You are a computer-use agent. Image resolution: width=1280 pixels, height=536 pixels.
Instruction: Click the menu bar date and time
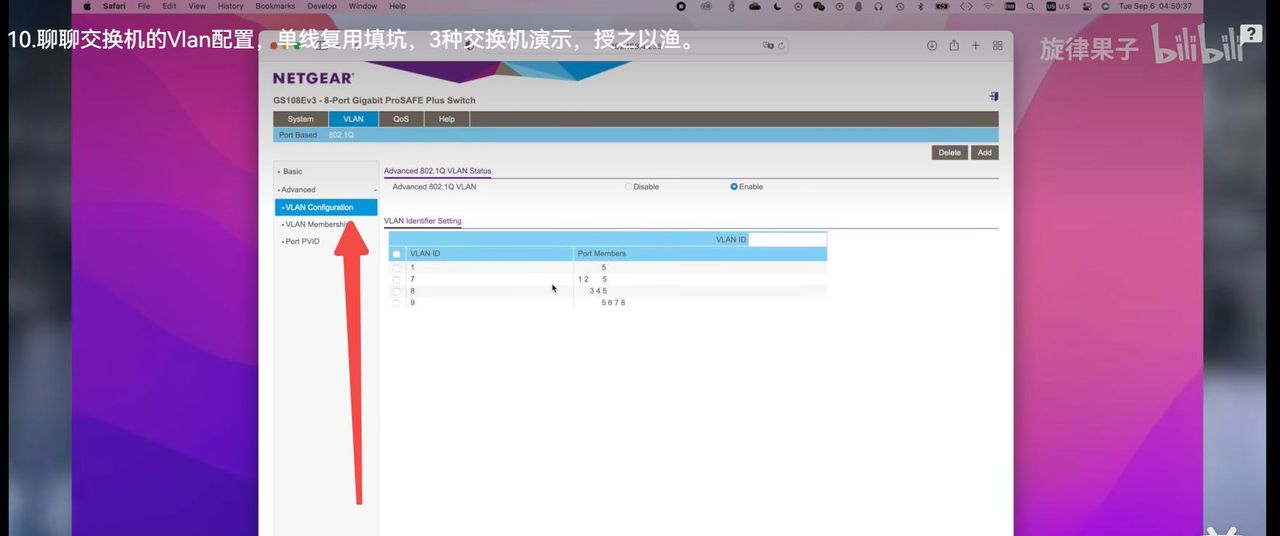point(1155,6)
